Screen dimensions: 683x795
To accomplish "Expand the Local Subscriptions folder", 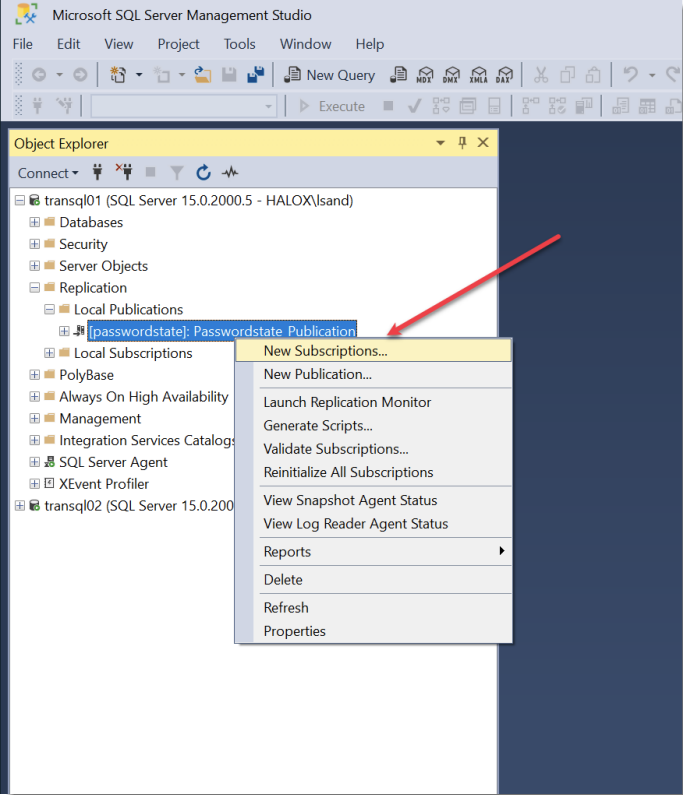I will tap(49, 353).
